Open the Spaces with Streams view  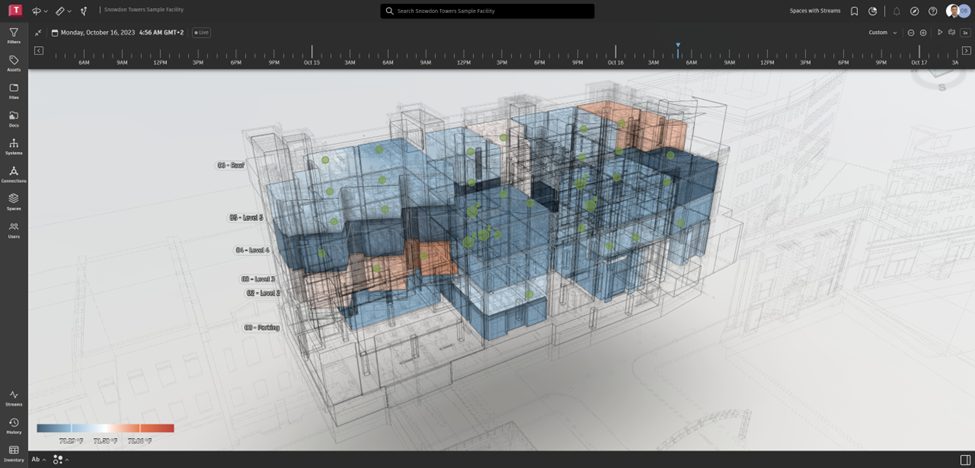815,11
